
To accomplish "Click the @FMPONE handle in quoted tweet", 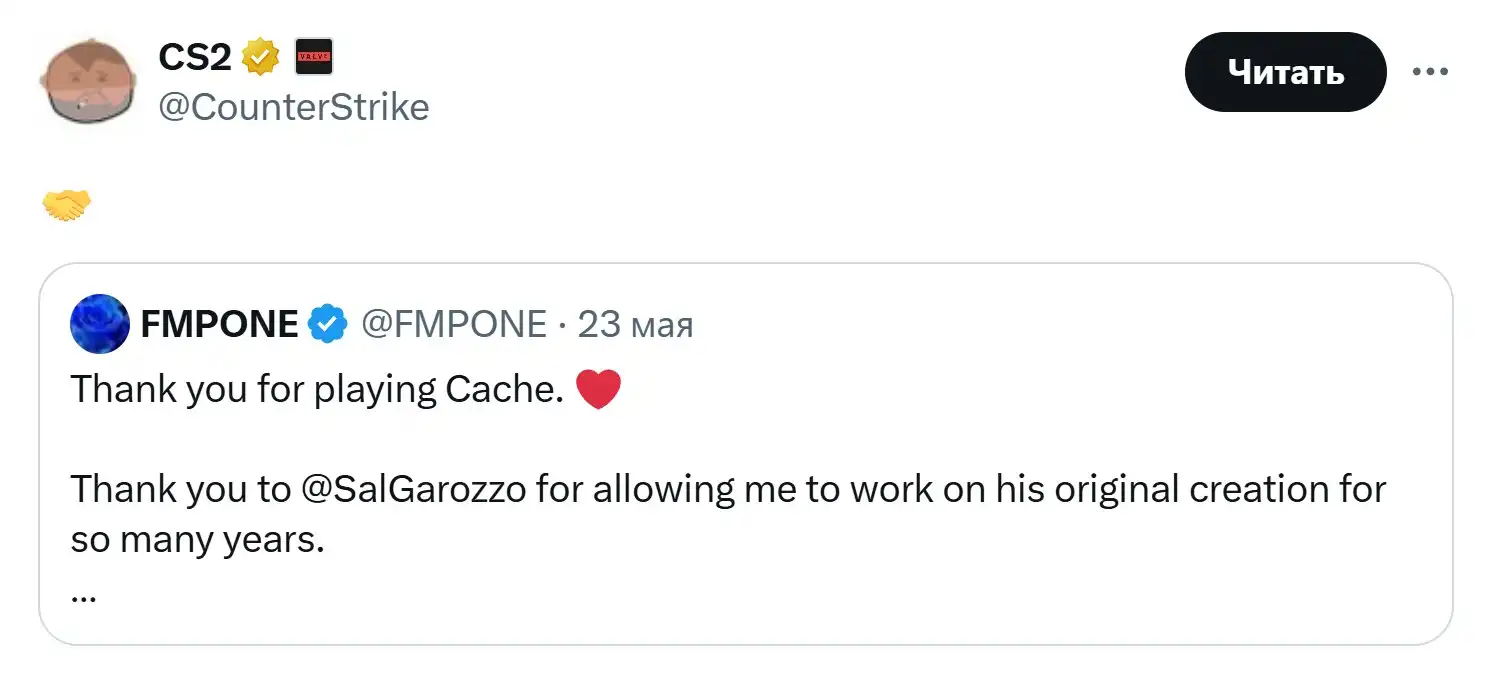I will 455,322.
